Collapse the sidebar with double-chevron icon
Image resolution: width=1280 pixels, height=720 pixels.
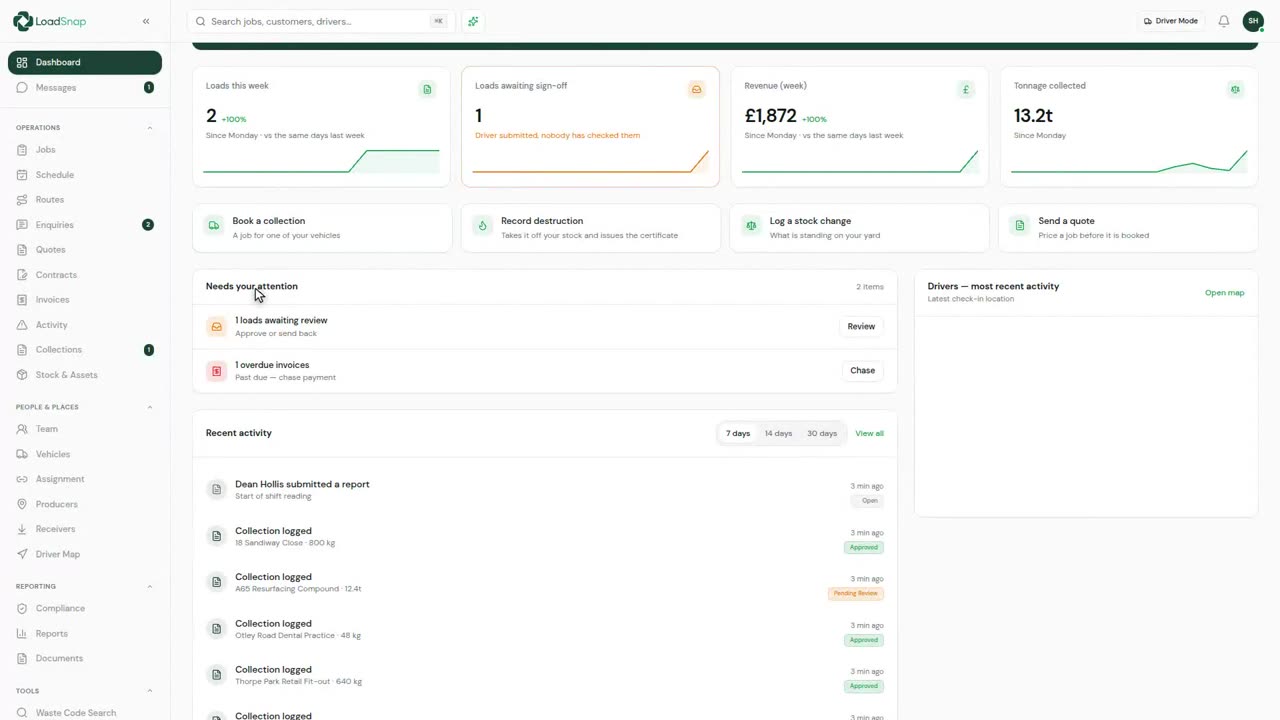pyautogui.click(x=146, y=21)
